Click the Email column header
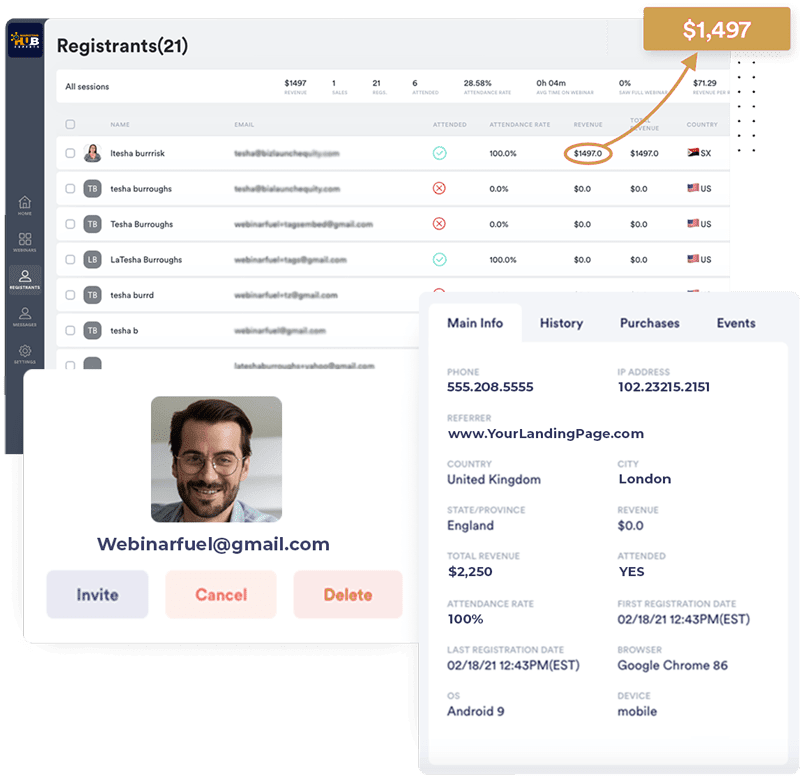The height and width of the screenshot is (780, 800). 244,124
